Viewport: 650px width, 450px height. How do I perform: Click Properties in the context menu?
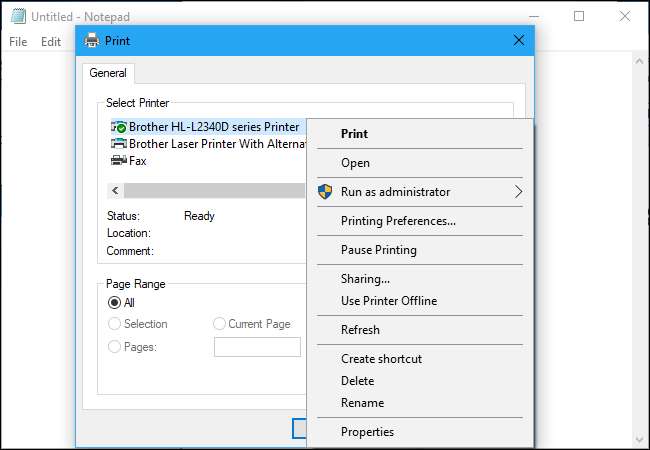point(367,432)
